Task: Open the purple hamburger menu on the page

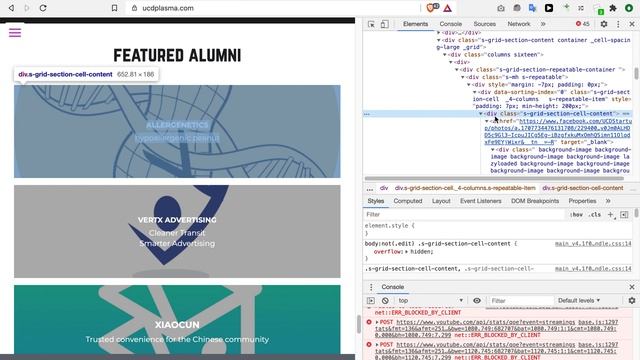Action: click(15, 33)
